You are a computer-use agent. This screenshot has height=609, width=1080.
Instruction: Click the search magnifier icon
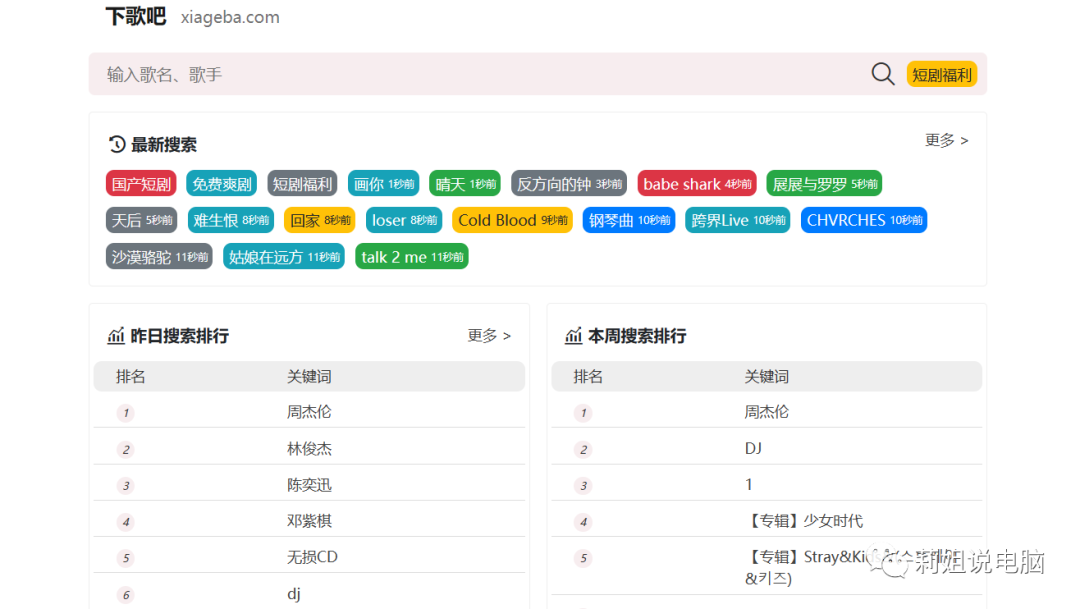coord(882,74)
